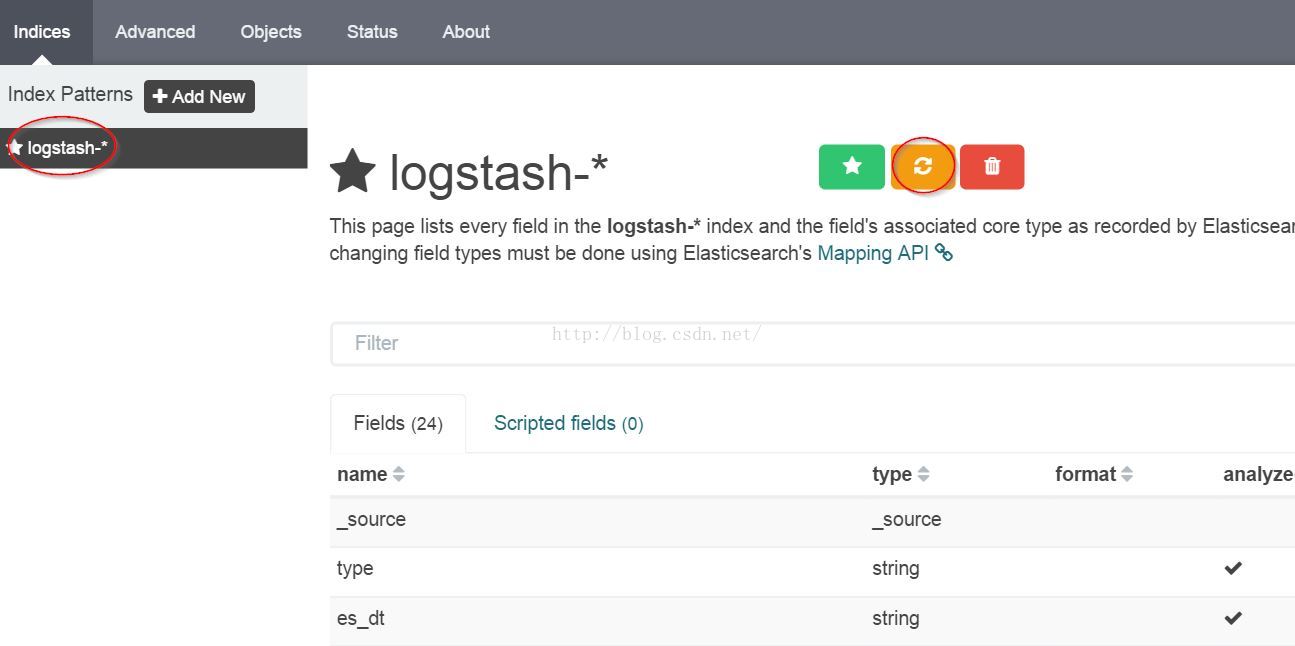Switch to Scripted fields (0) tab

click(568, 423)
